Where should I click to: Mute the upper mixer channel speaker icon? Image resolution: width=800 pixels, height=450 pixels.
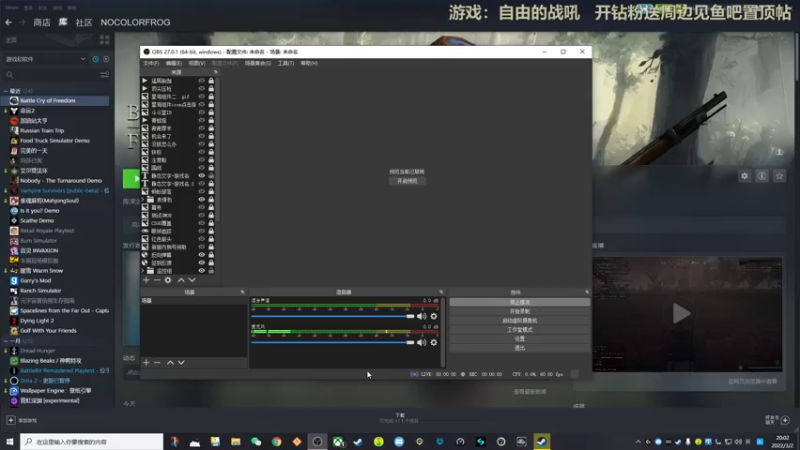pos(421,316)
